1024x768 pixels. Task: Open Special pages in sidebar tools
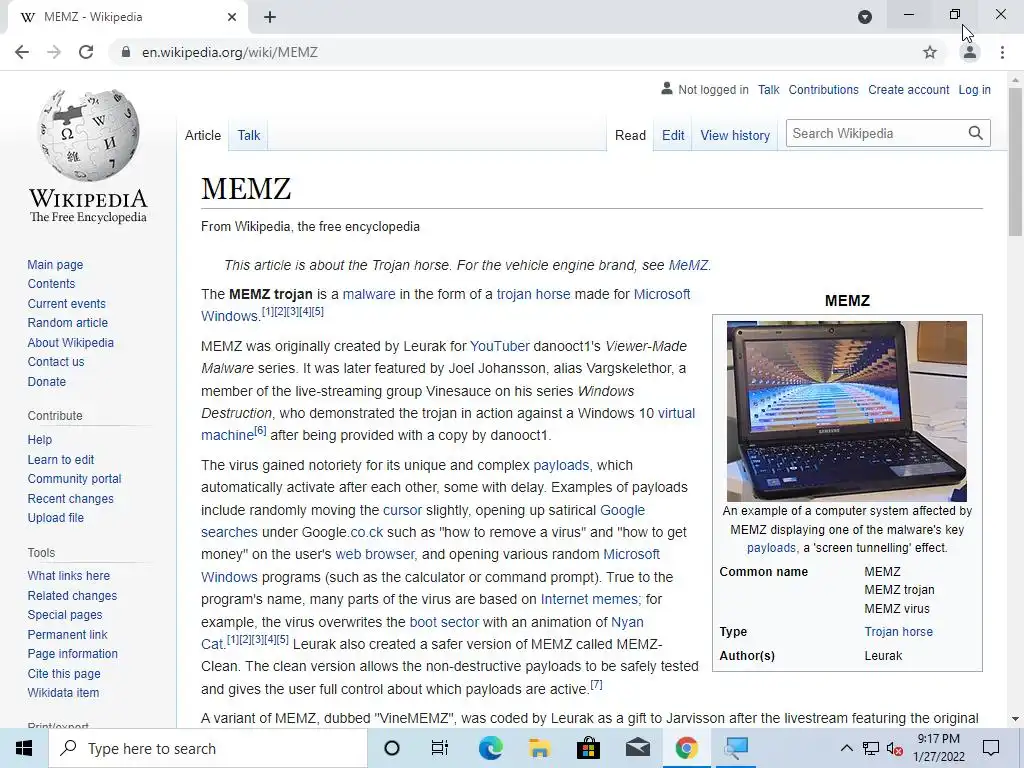[x=65, y=615]
